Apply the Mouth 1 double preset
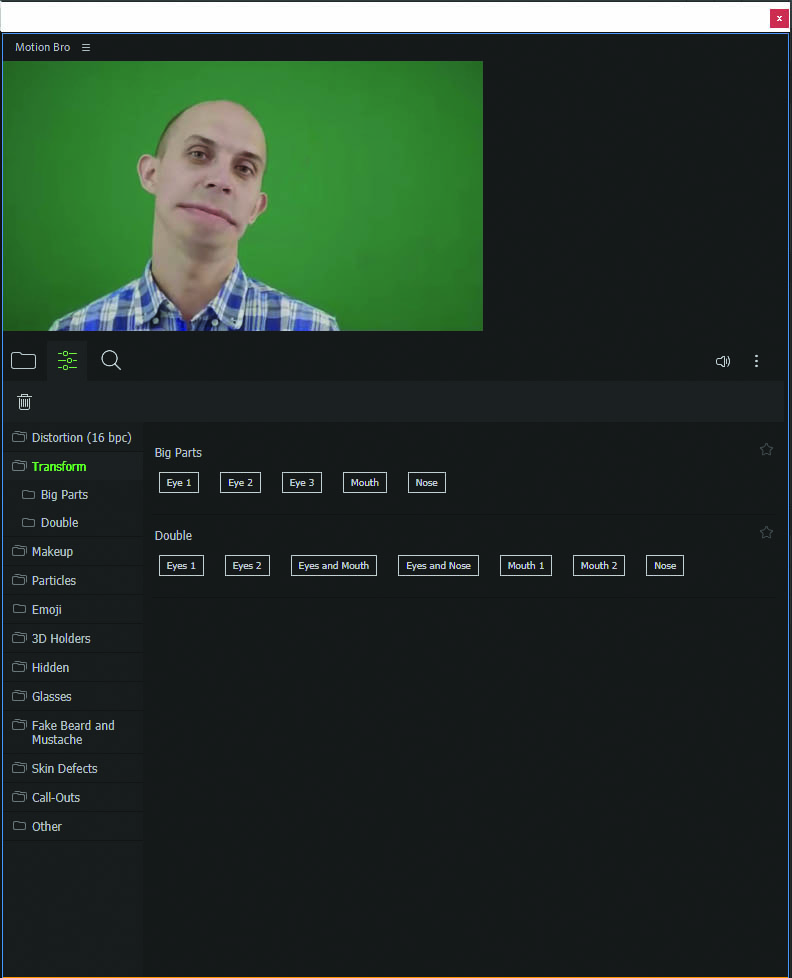The height and width of the screenshot is (978, 792). [526, 566]
